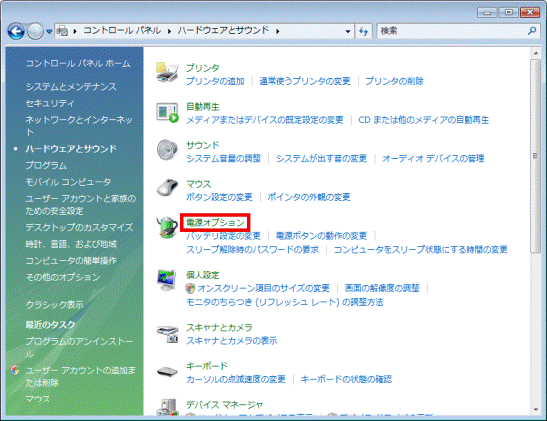Click システム音量の調整 link
547x421 pixels.
(224, 159)
